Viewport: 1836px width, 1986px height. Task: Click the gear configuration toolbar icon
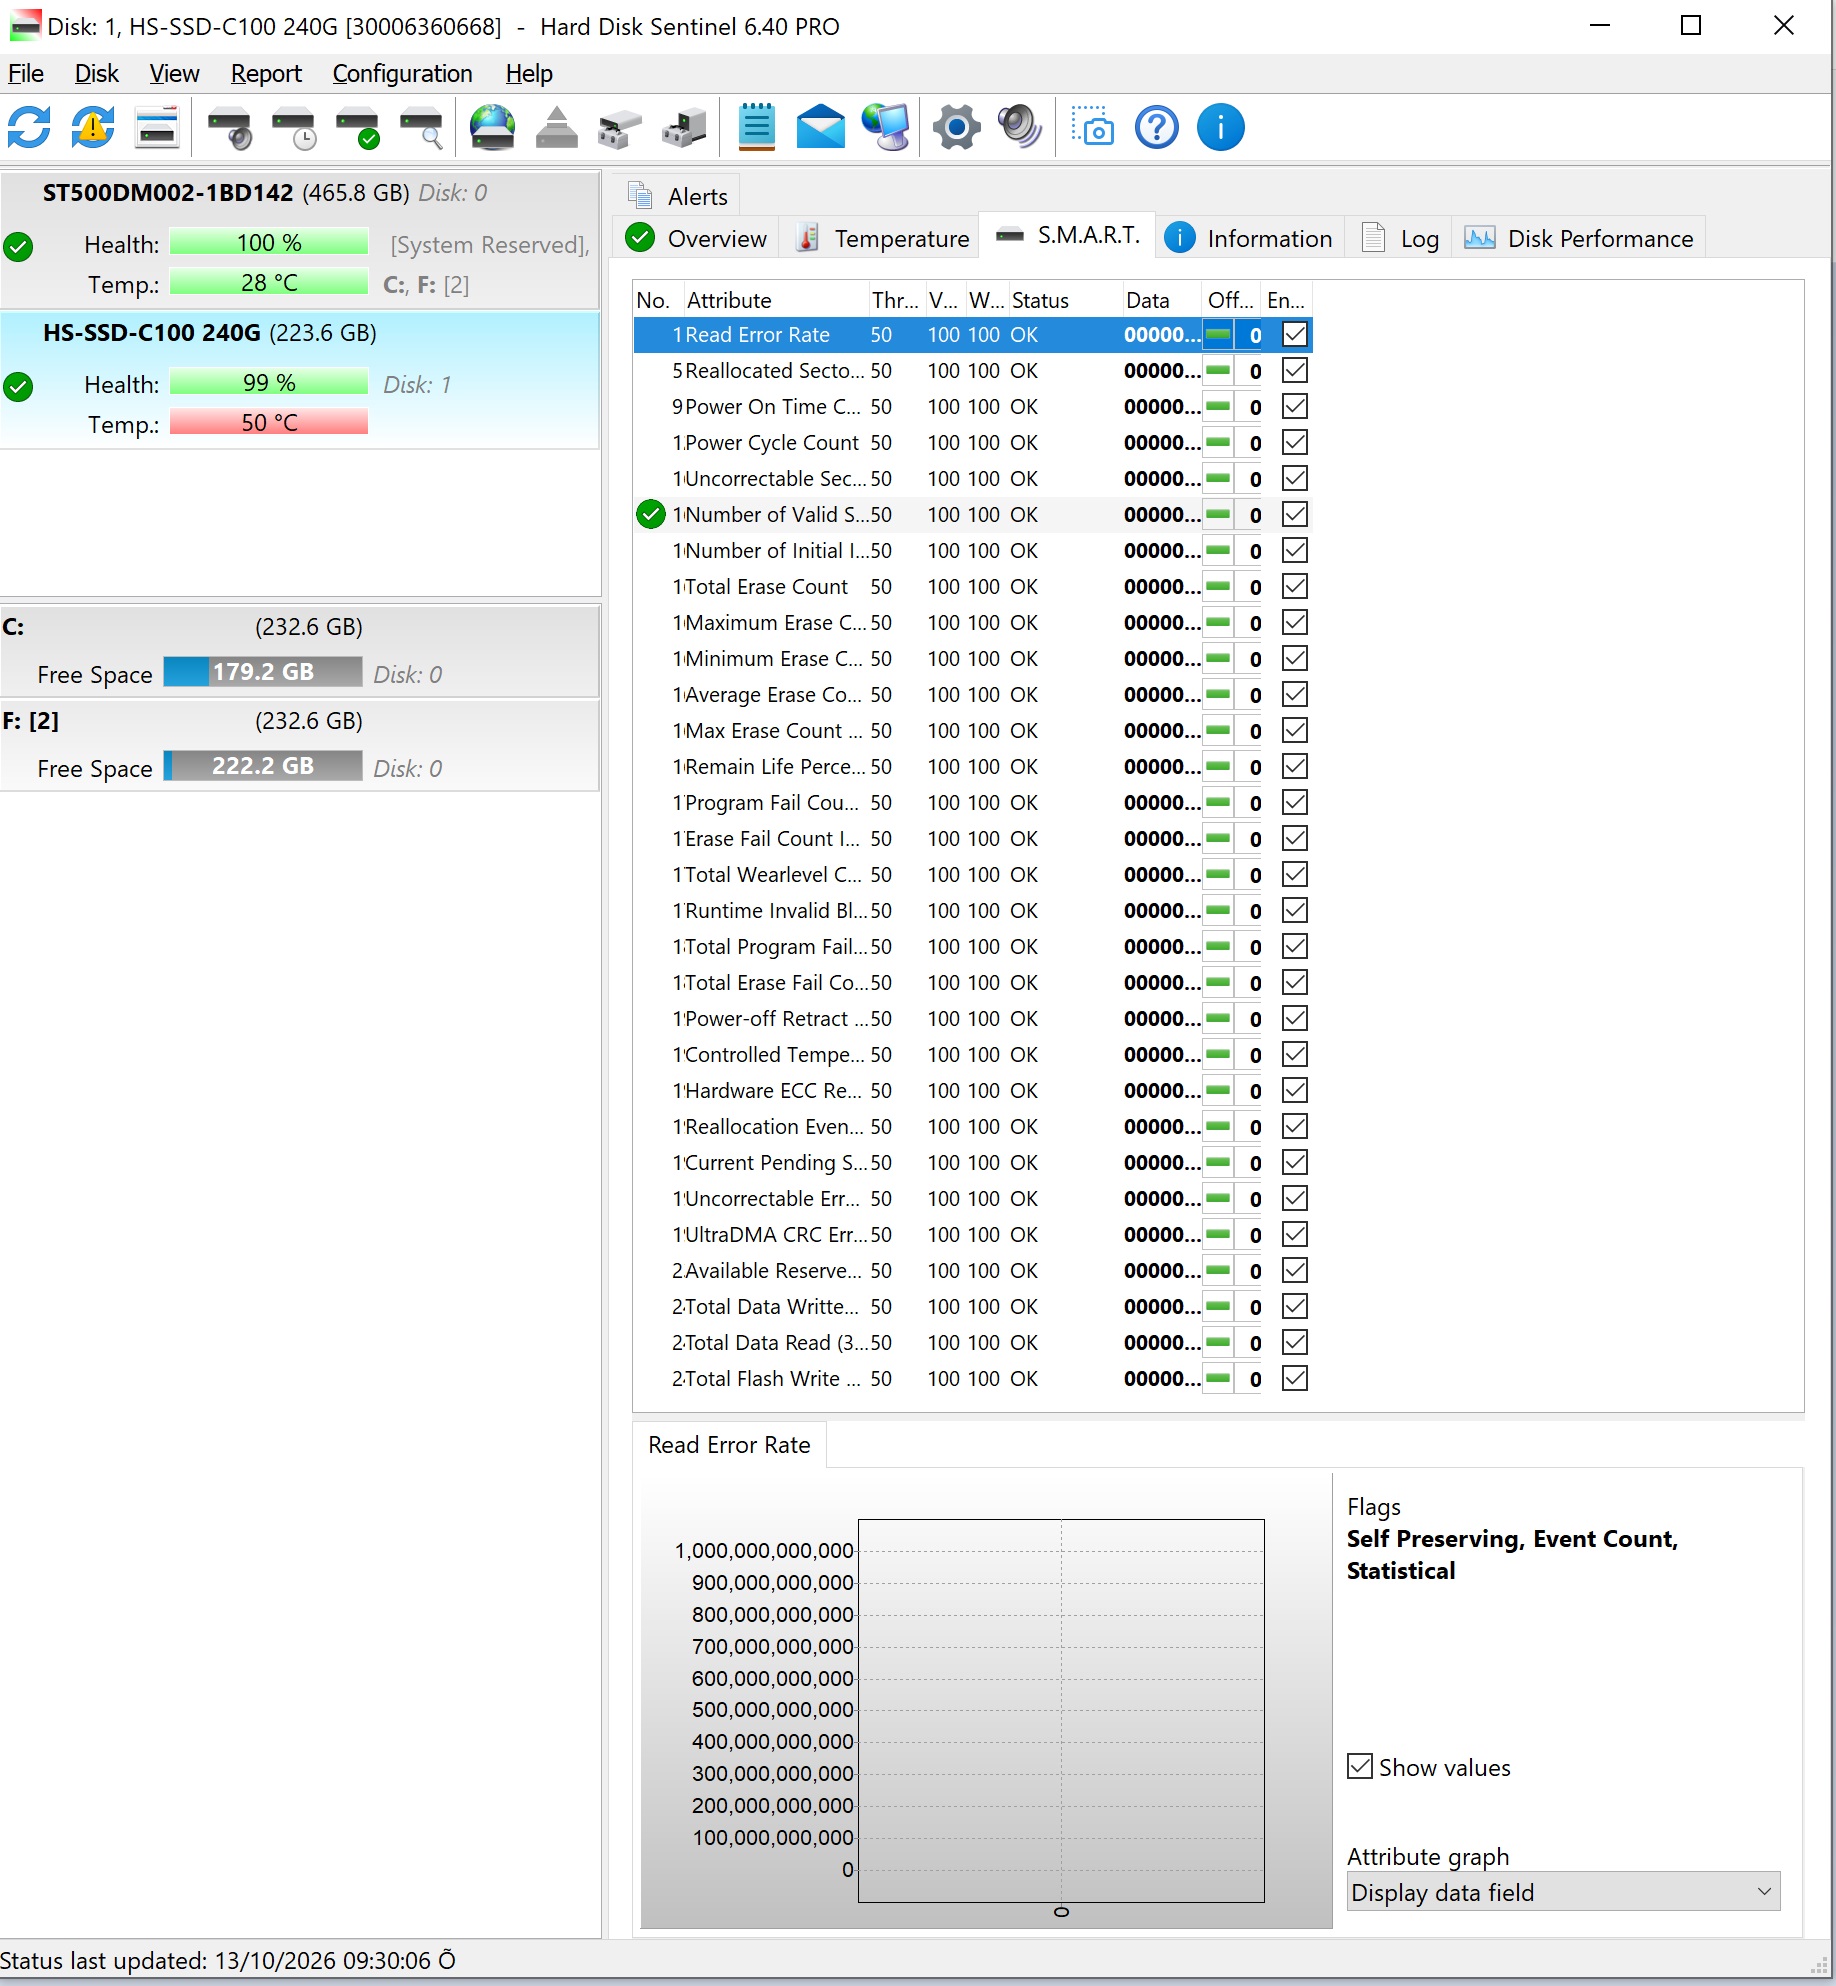point(957,127)
